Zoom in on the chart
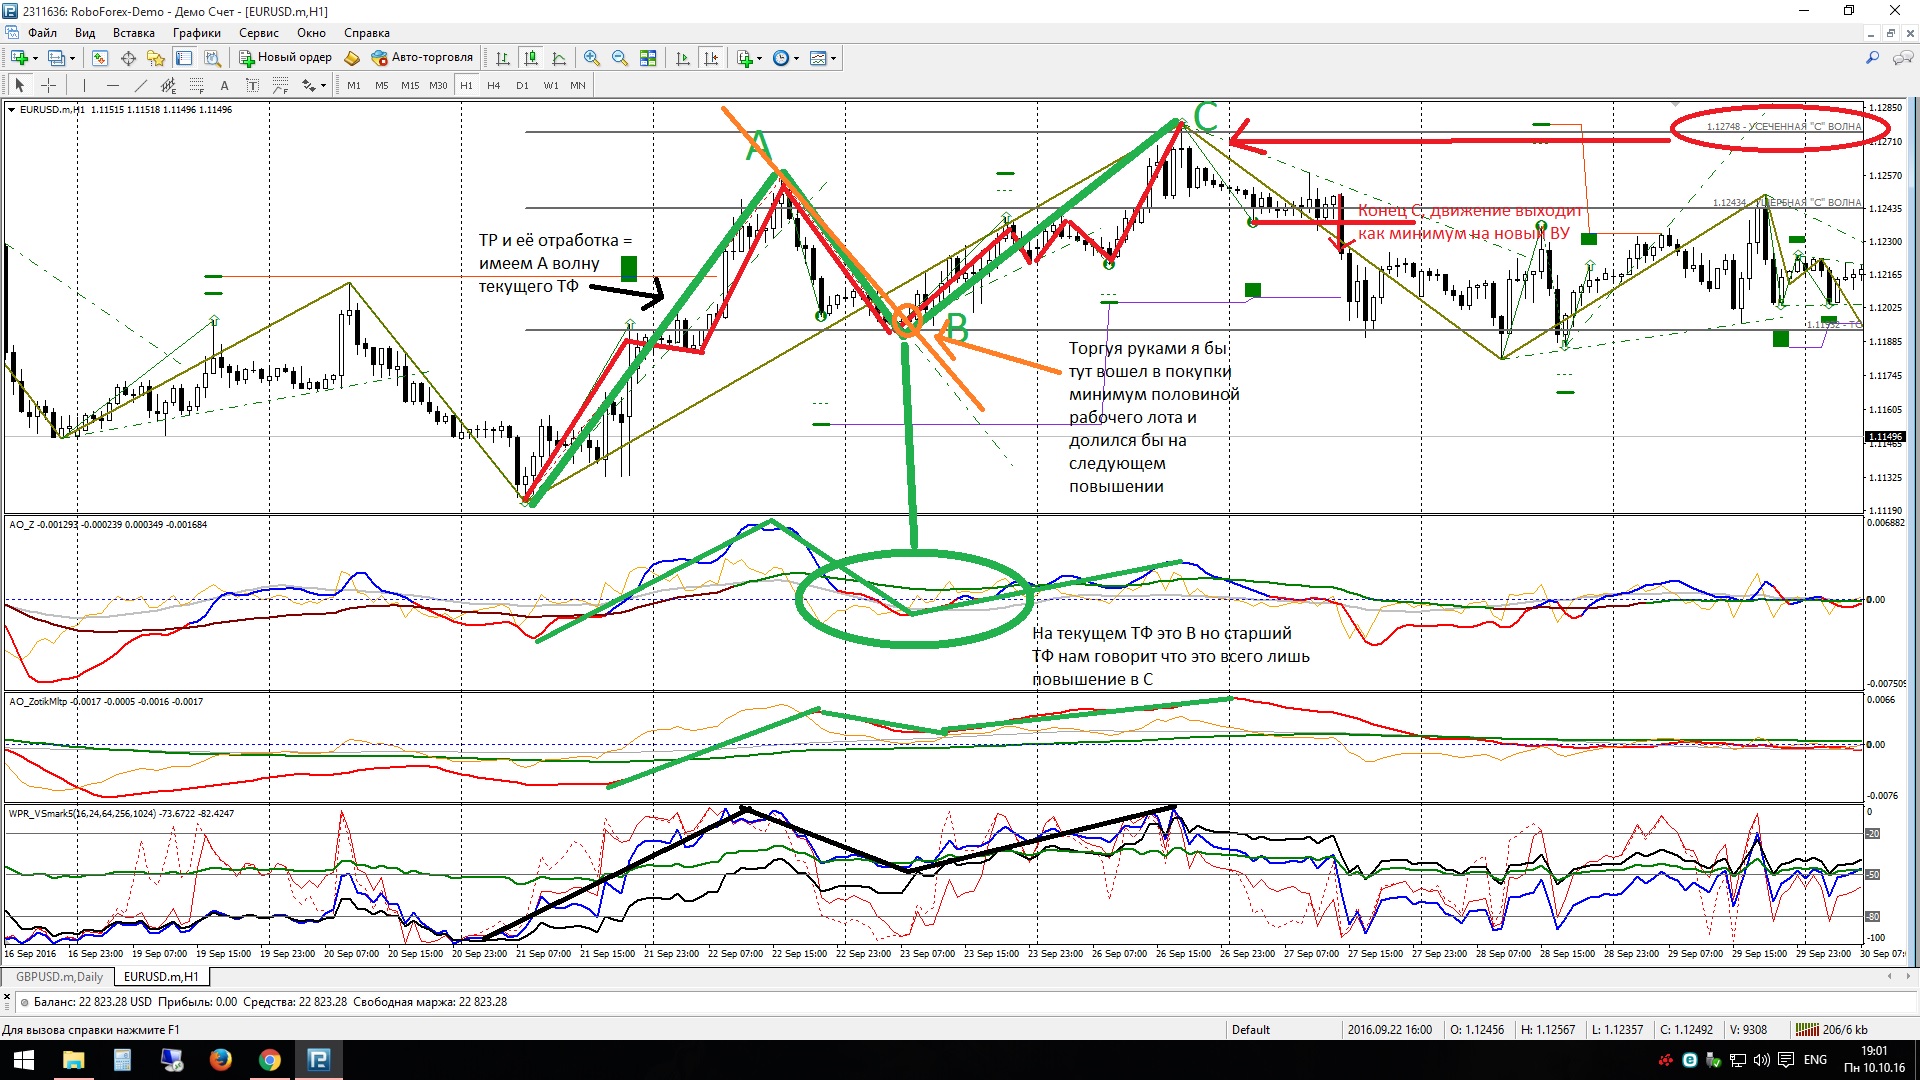Image resolution: width=1920 pixels, height=1080 pixels. 592,58
